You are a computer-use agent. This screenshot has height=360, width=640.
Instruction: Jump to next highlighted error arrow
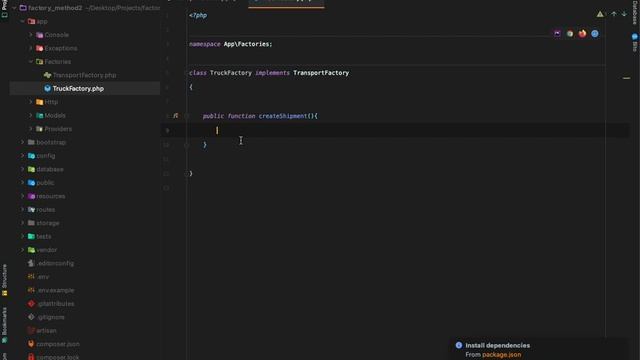624,14
